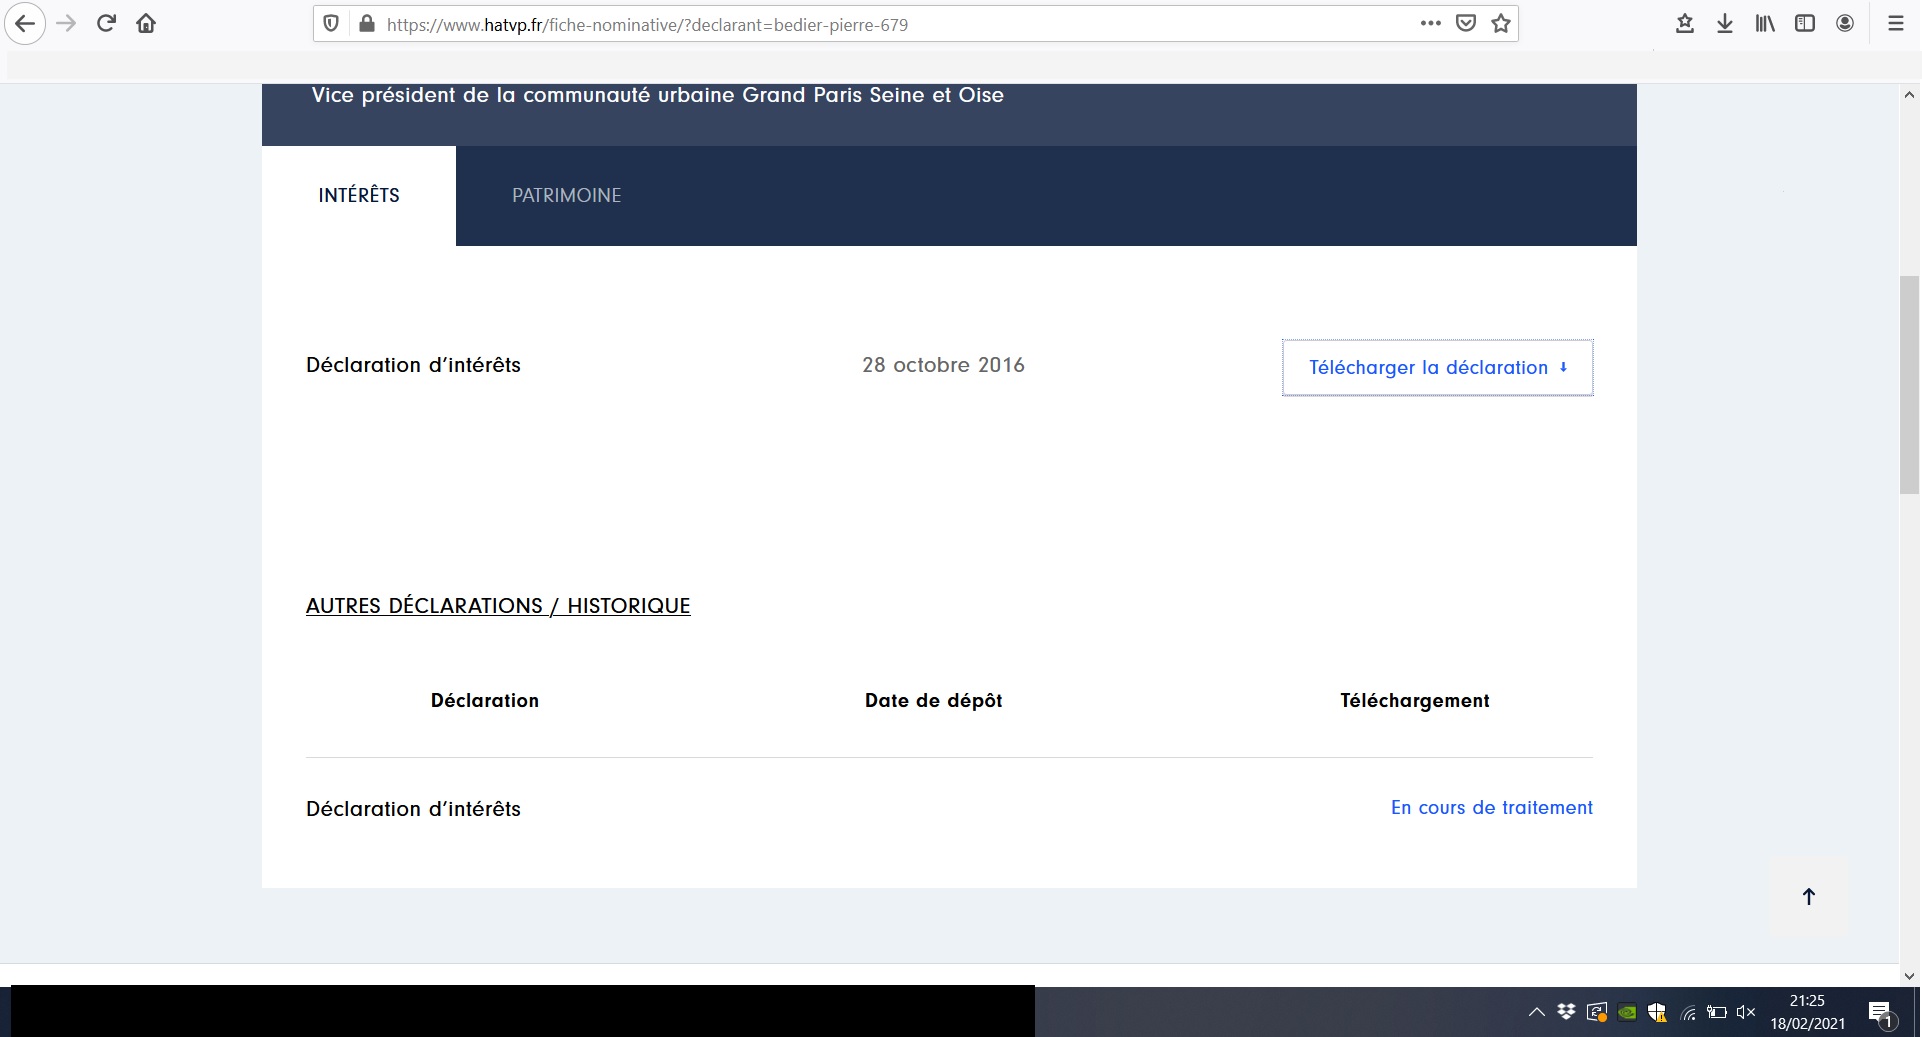Open the NVIDIA tray icon
This screenshot has width=1922, height=1037.
click(x=1627, y=1012)
